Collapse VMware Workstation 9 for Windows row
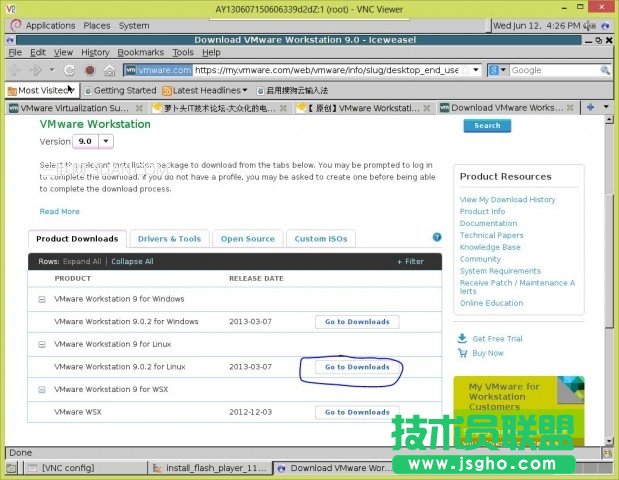 coord(42,299)
